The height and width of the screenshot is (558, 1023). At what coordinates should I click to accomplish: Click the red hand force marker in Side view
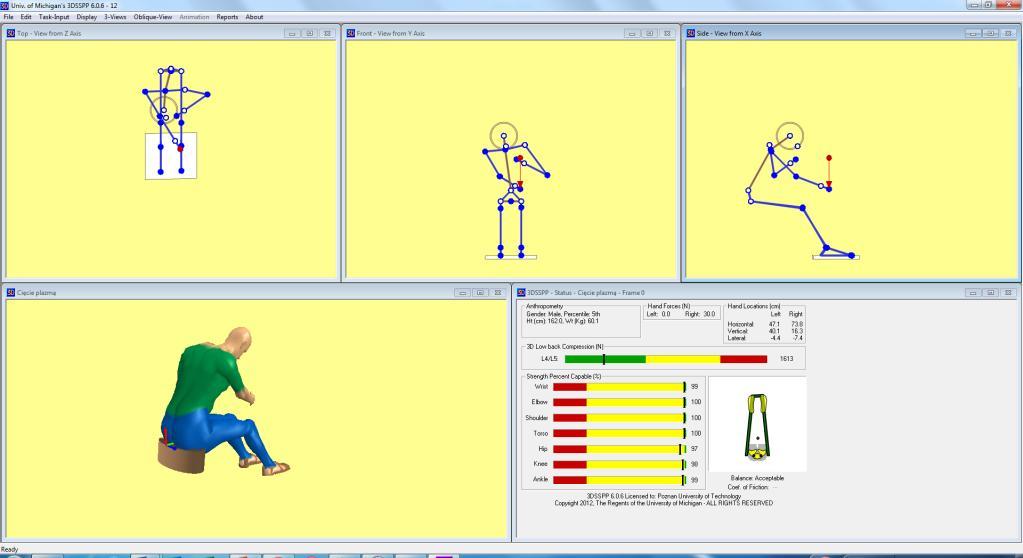[x=829, y=158]
